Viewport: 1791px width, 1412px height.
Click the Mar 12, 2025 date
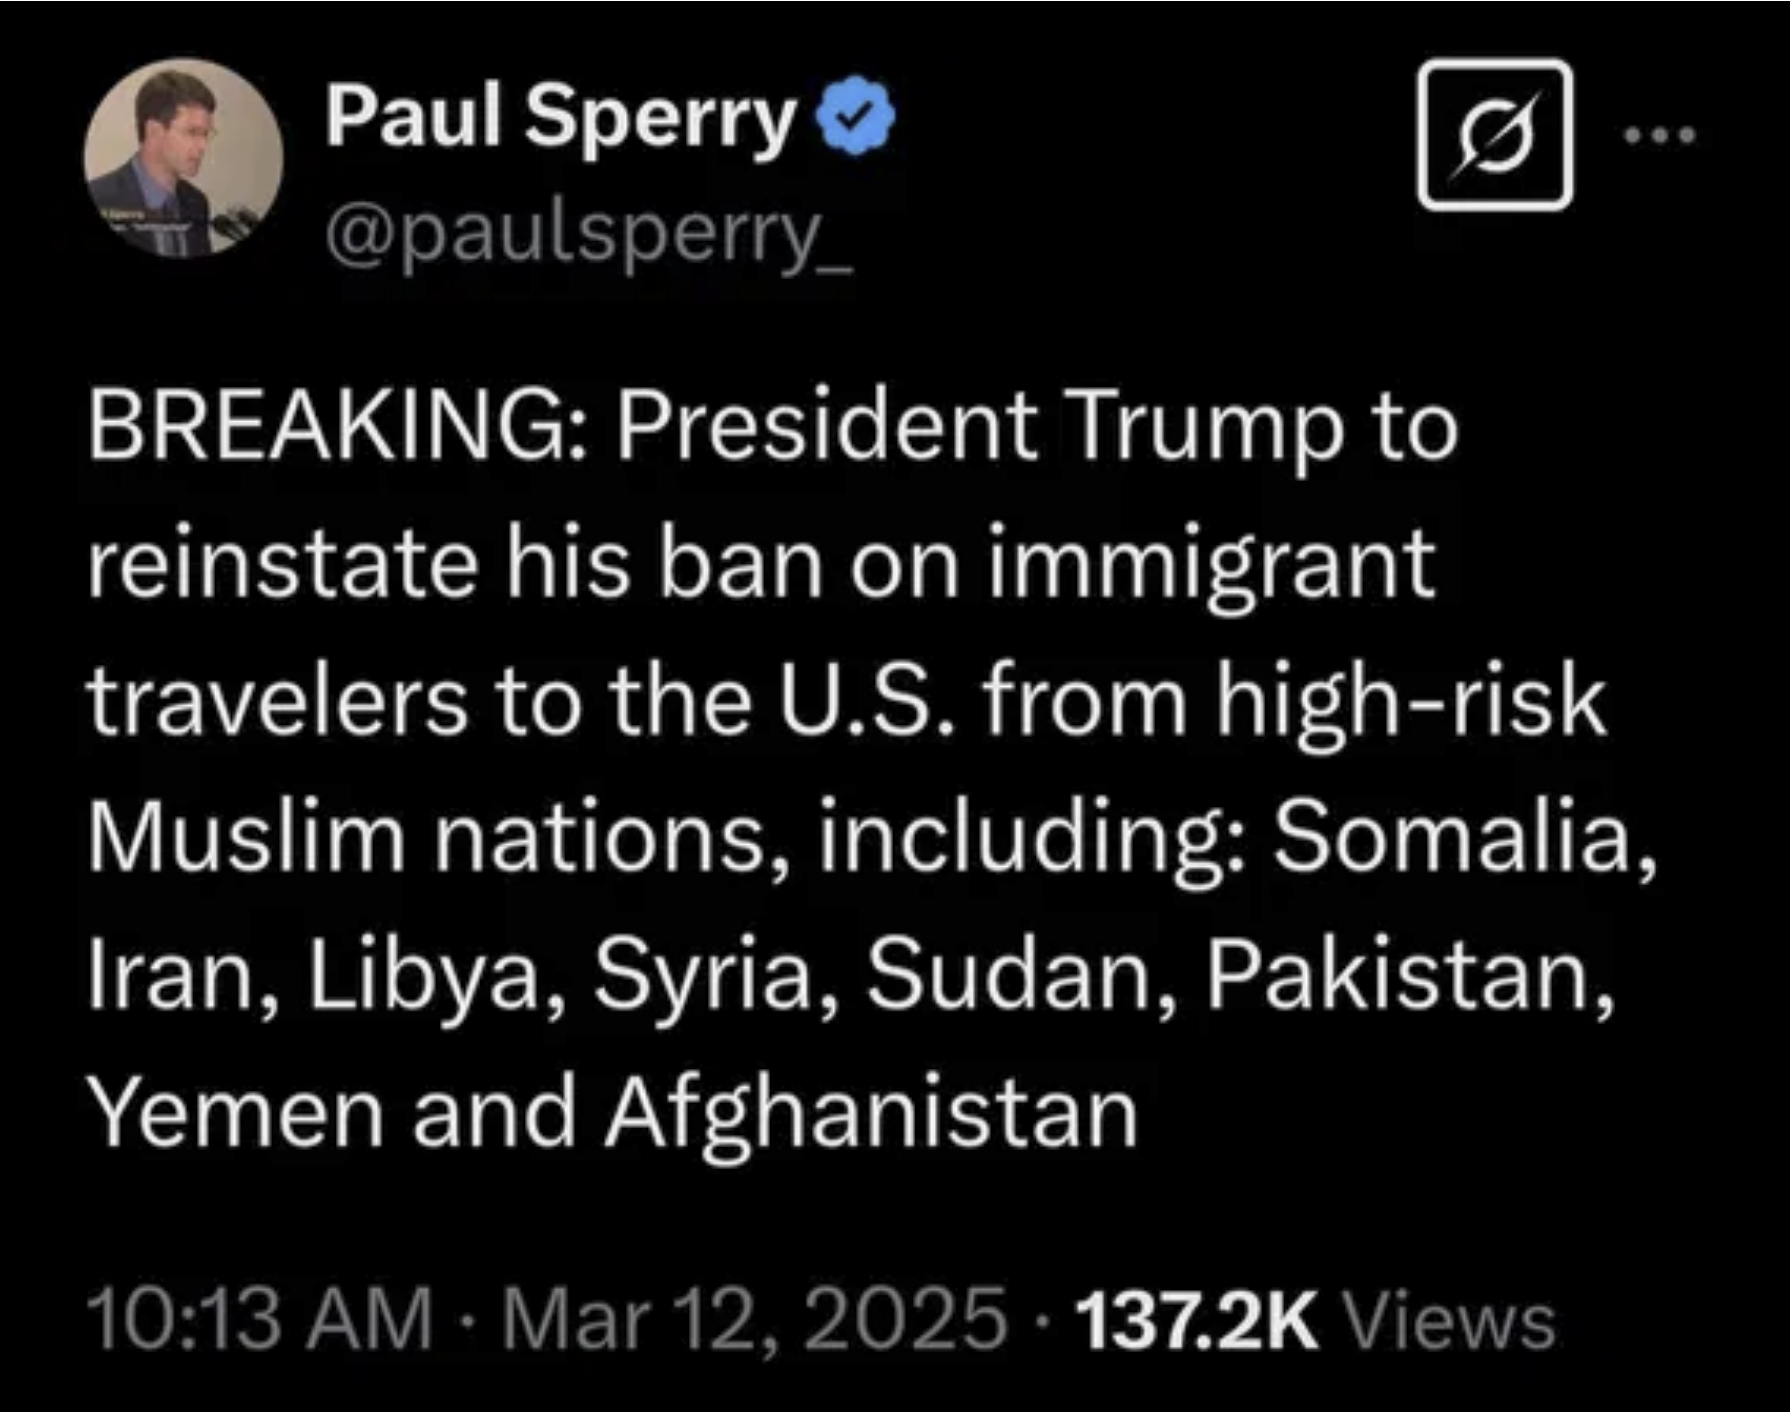(x=754, y=1319)
